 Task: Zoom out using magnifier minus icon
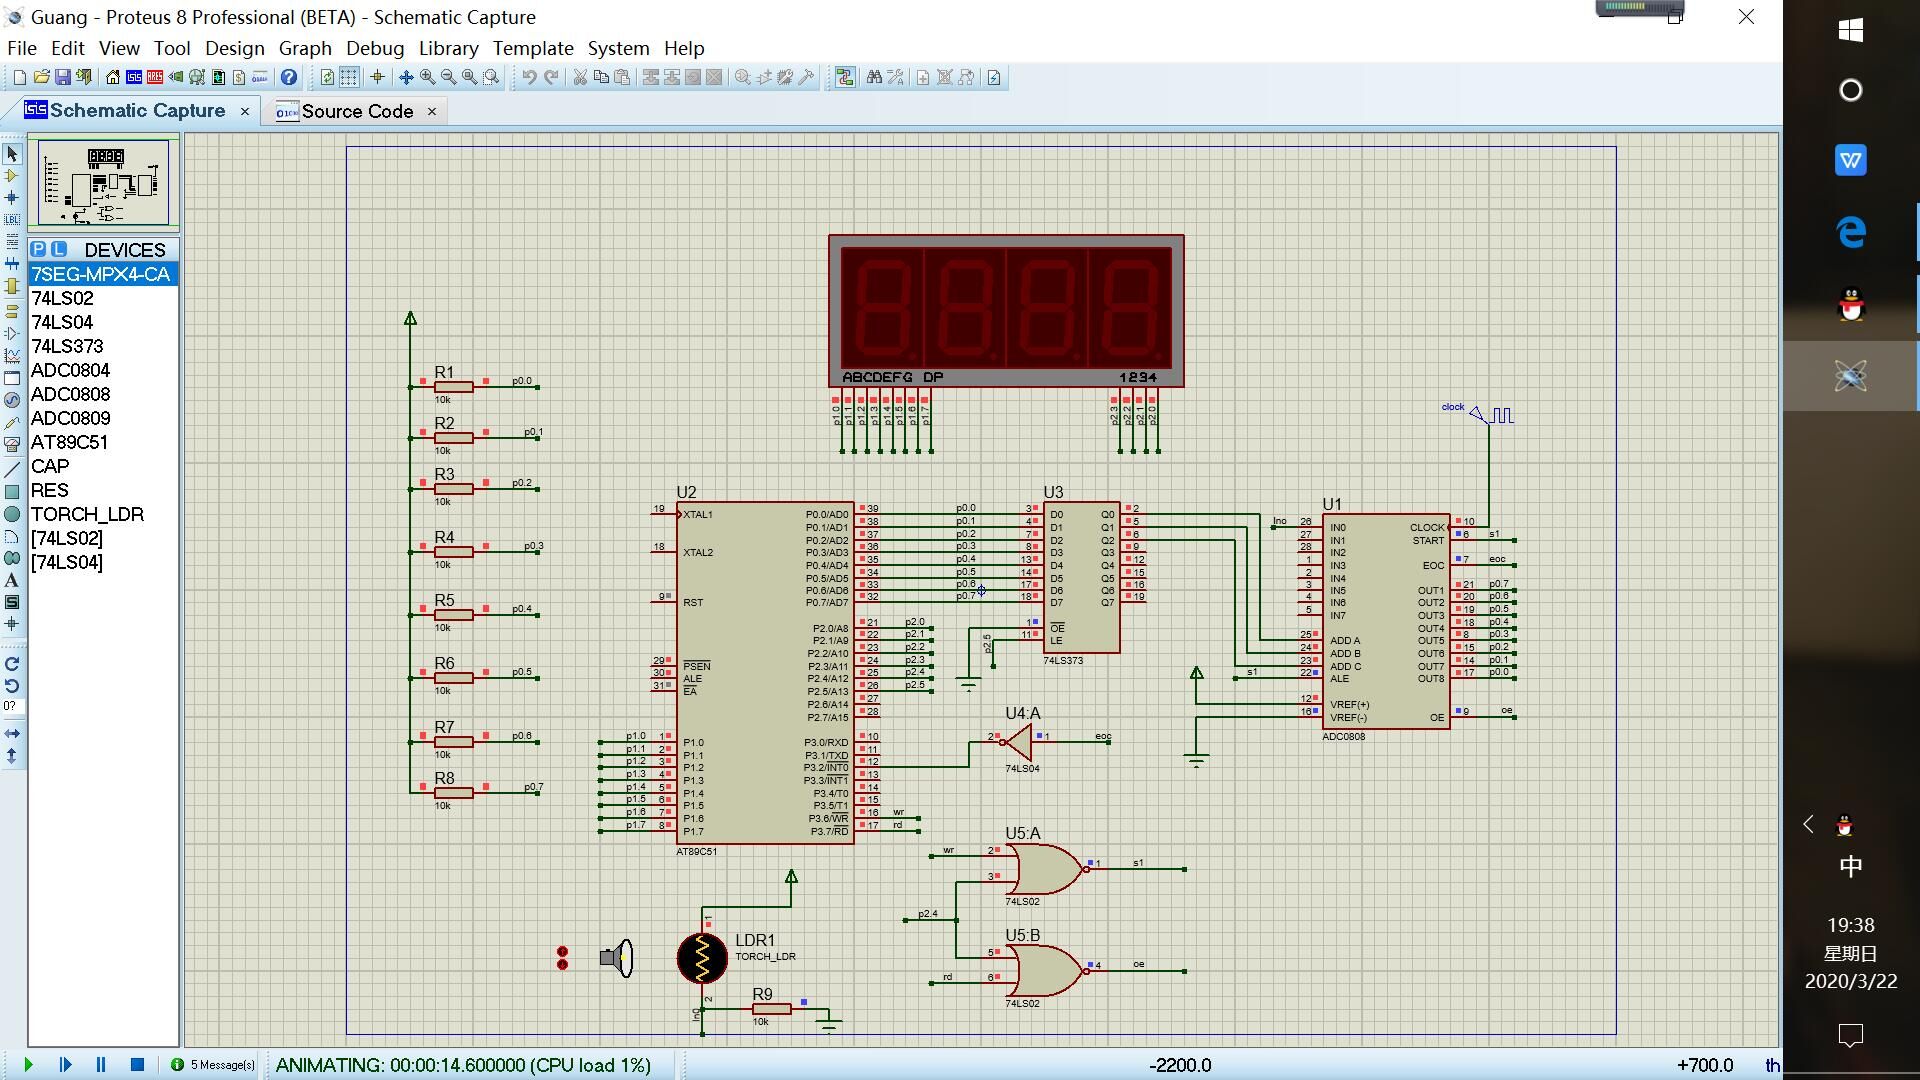pos(448,77)
